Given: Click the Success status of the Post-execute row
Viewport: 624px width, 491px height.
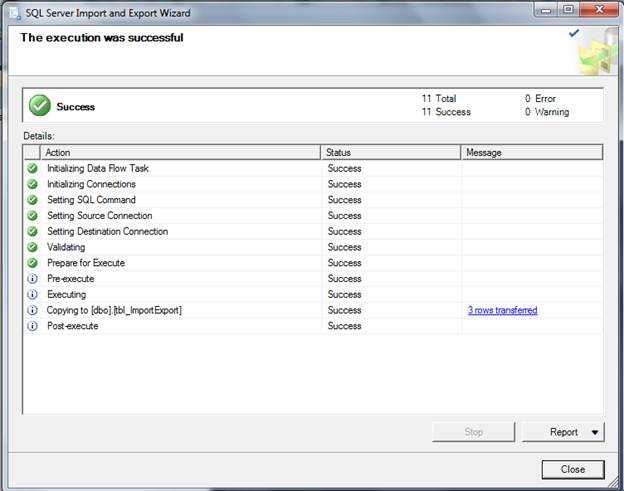Looking at the screenshot, I should pyautogui.click(x=345, y=326).
